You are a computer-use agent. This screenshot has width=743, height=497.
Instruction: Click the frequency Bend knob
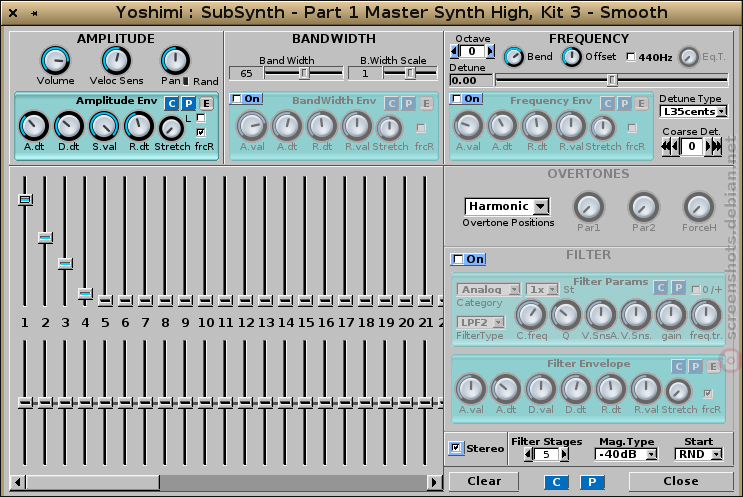pyautogui.click(x=513, y=57)
